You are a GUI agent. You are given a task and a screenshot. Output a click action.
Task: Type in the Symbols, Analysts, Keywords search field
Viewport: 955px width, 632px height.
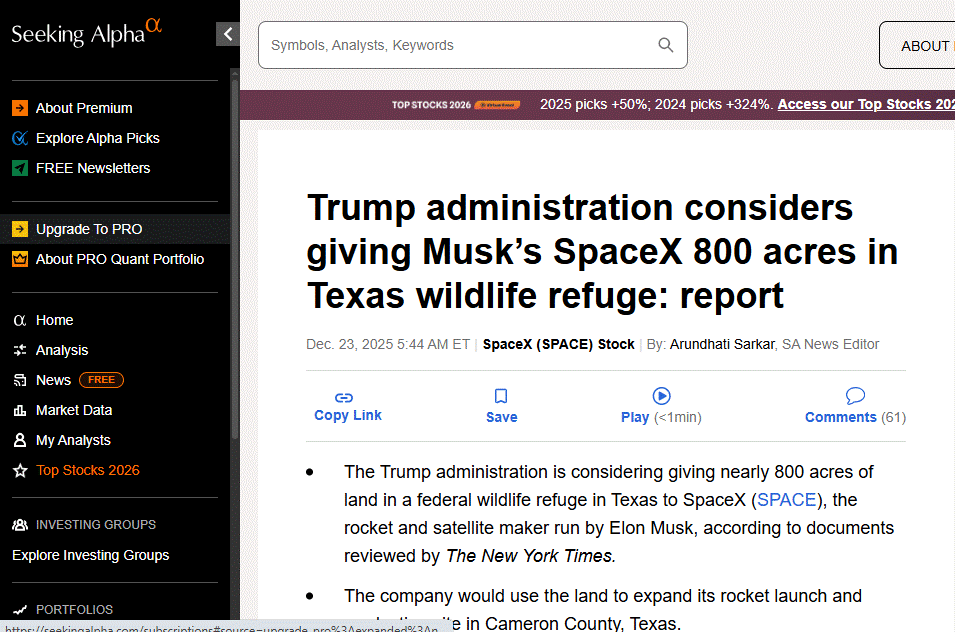[460, 45]
